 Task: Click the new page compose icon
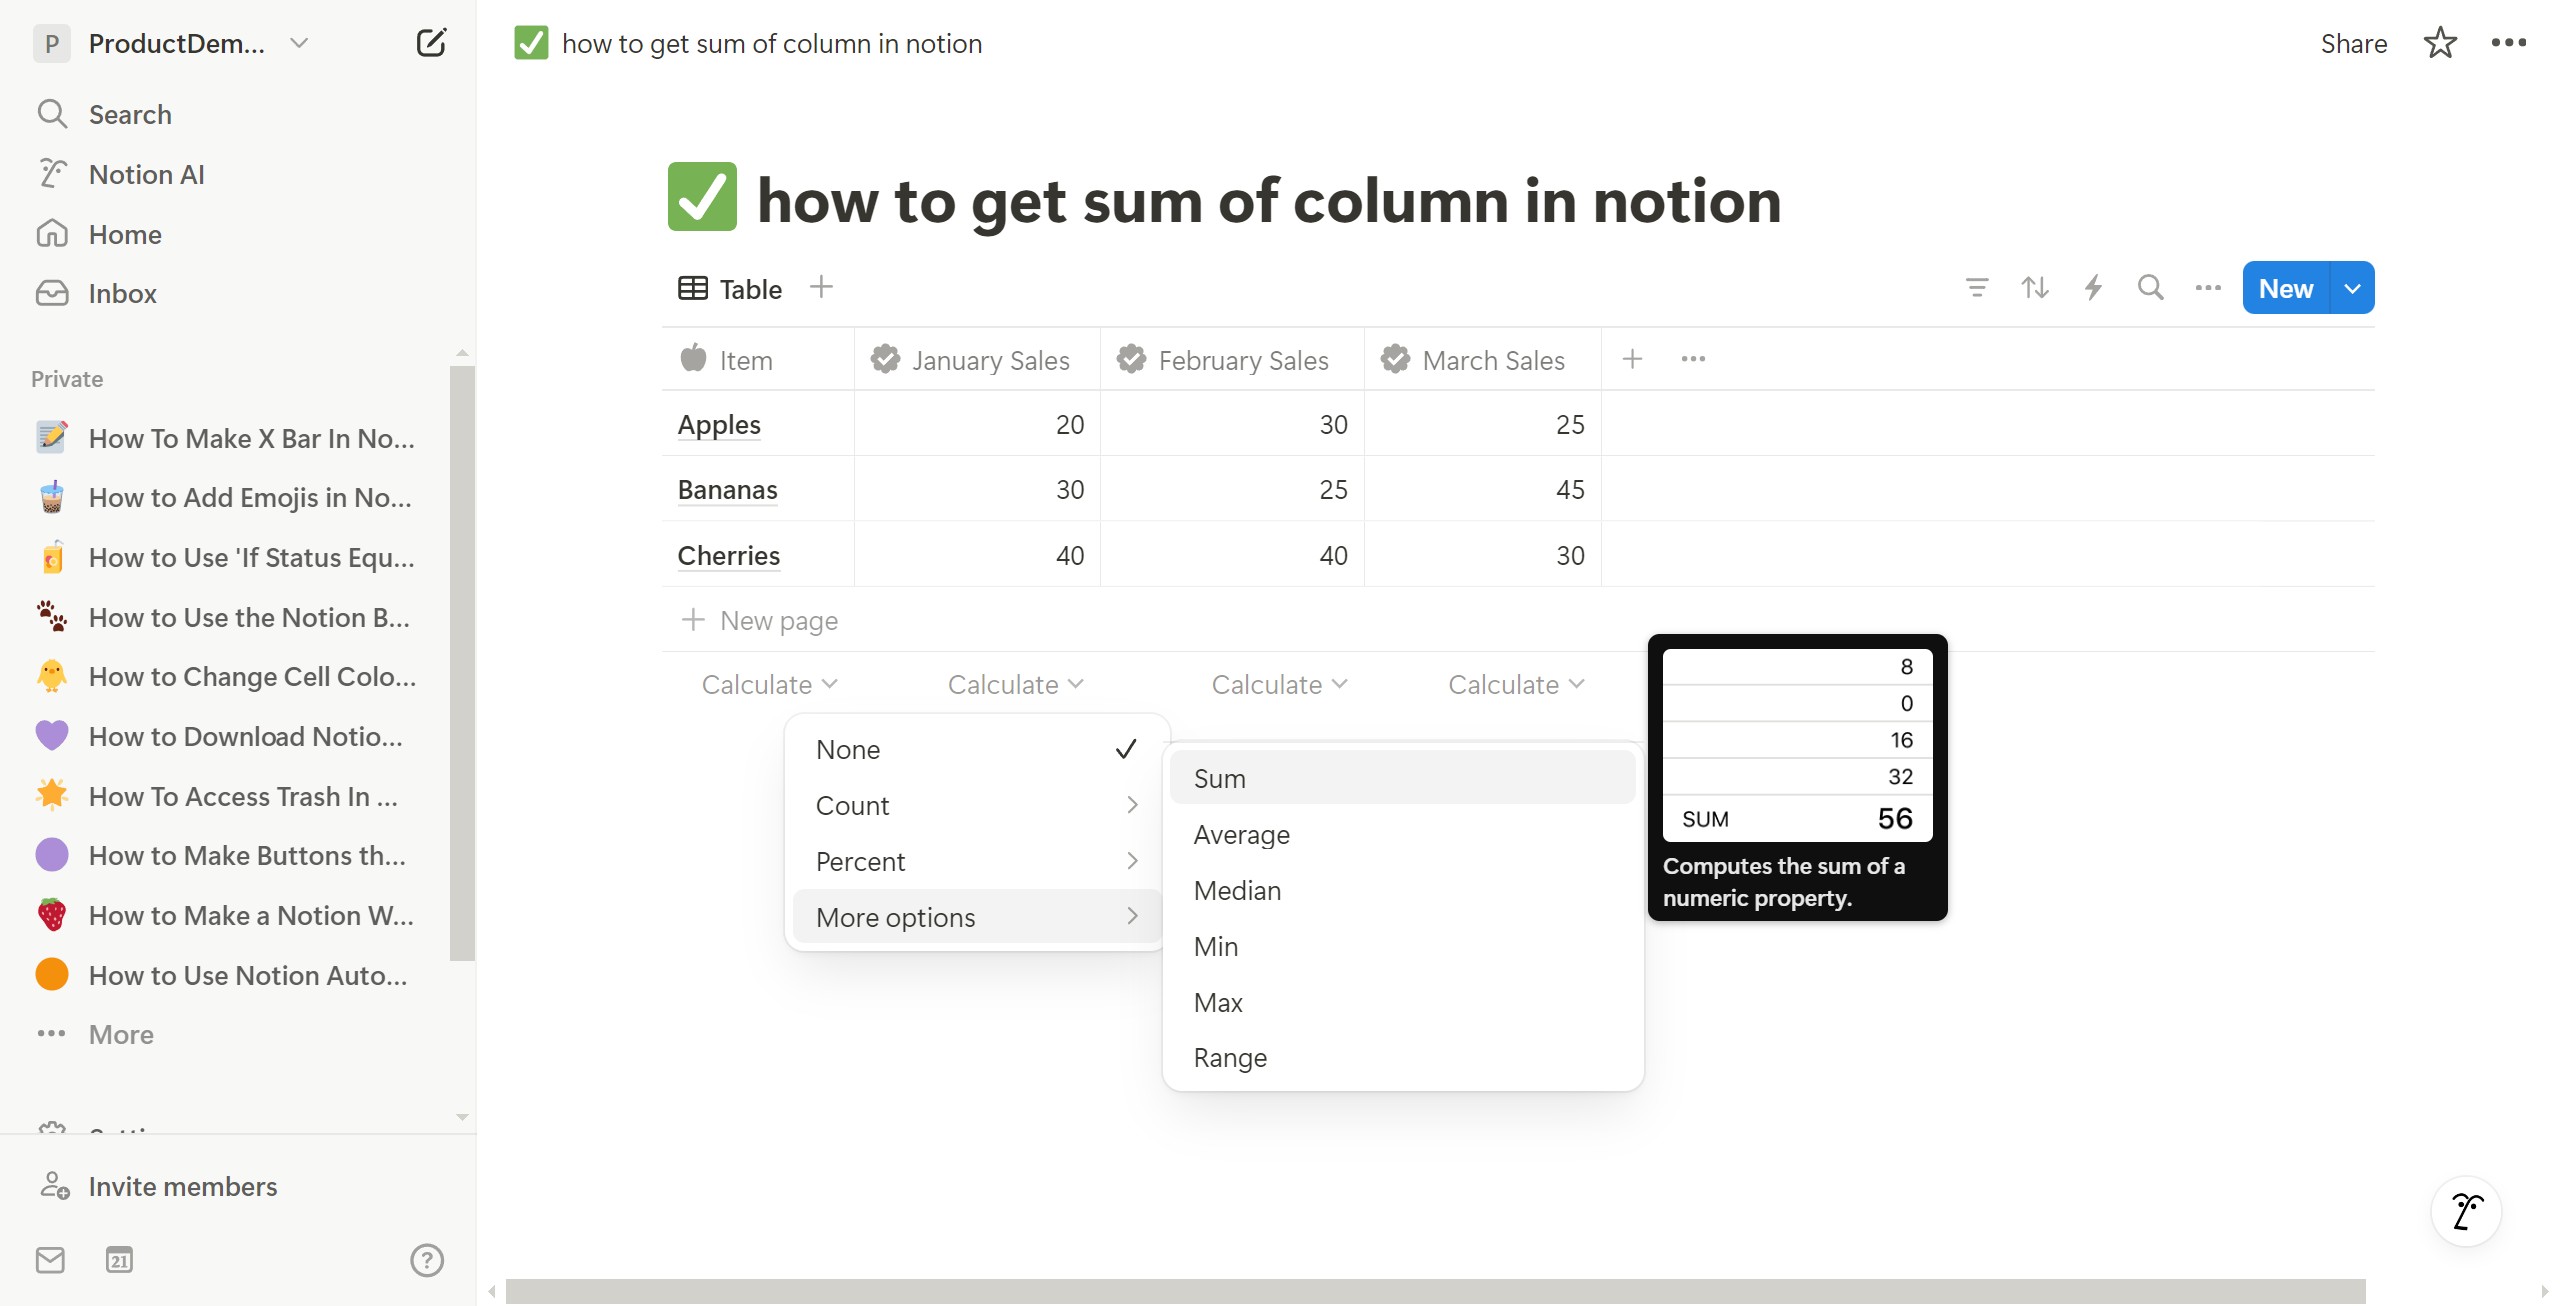click(430, 43)
